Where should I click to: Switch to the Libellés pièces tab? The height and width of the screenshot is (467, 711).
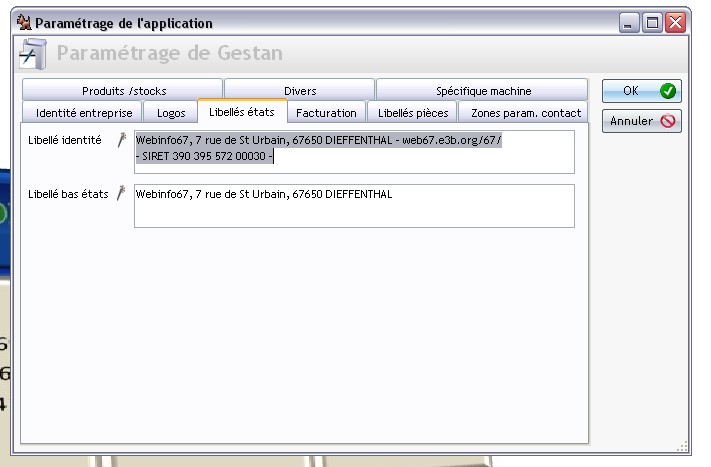point(413,113)
